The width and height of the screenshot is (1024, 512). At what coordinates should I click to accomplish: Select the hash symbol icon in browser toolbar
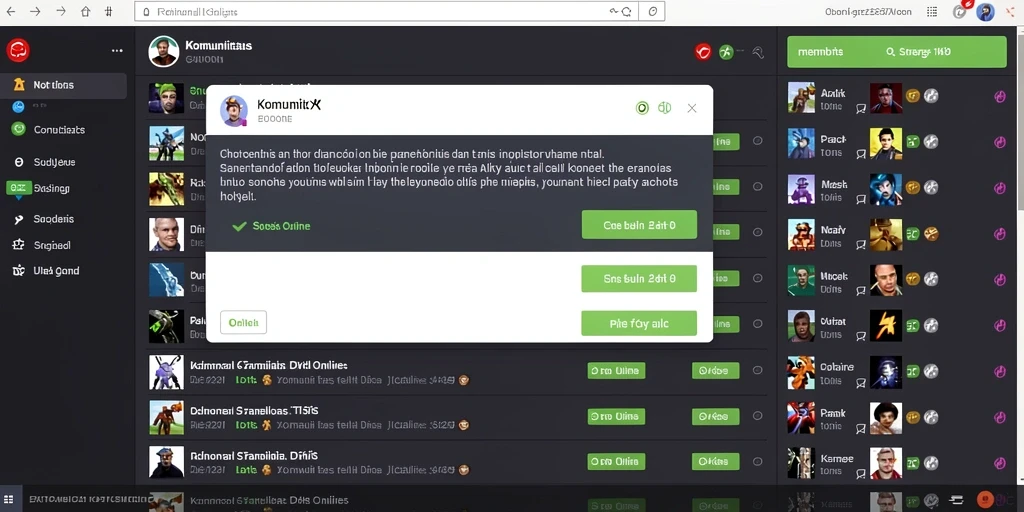tap(108, 12)
